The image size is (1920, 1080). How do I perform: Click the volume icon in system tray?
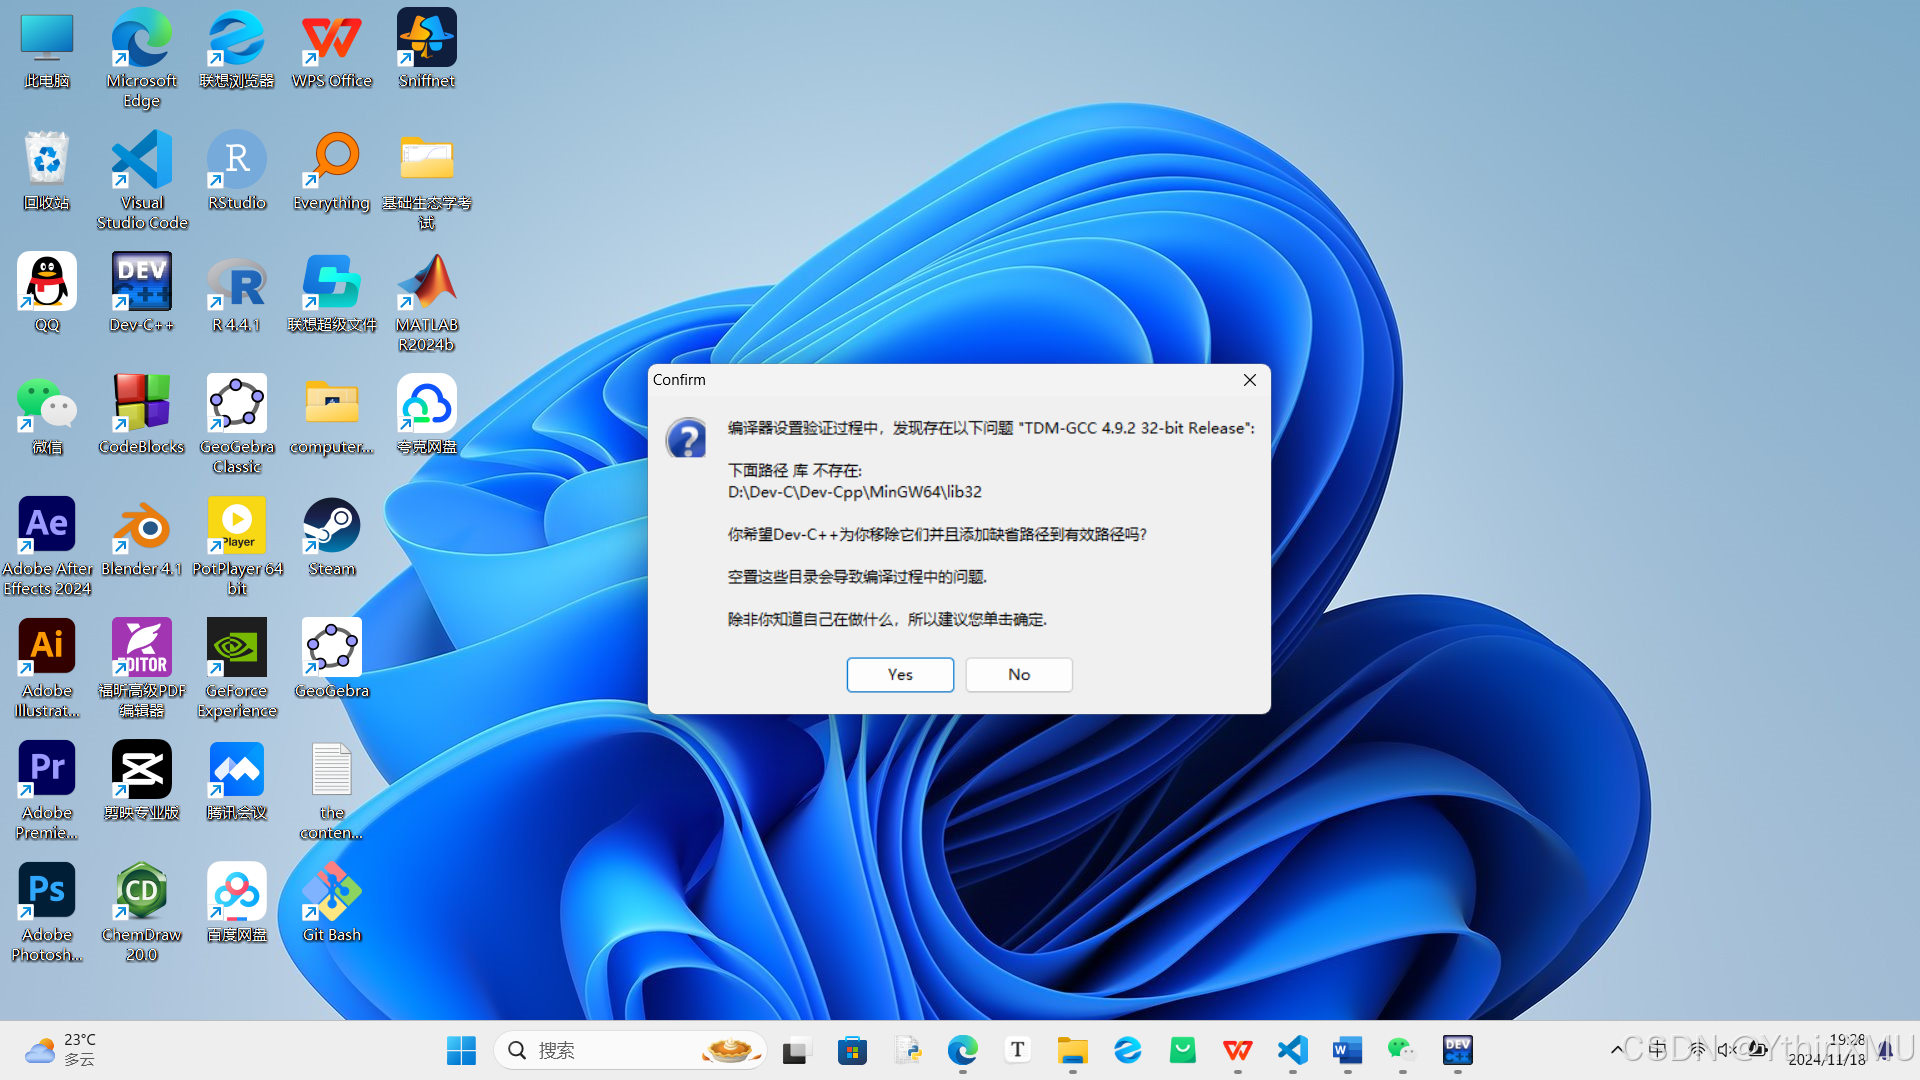coord(1726,1050)
